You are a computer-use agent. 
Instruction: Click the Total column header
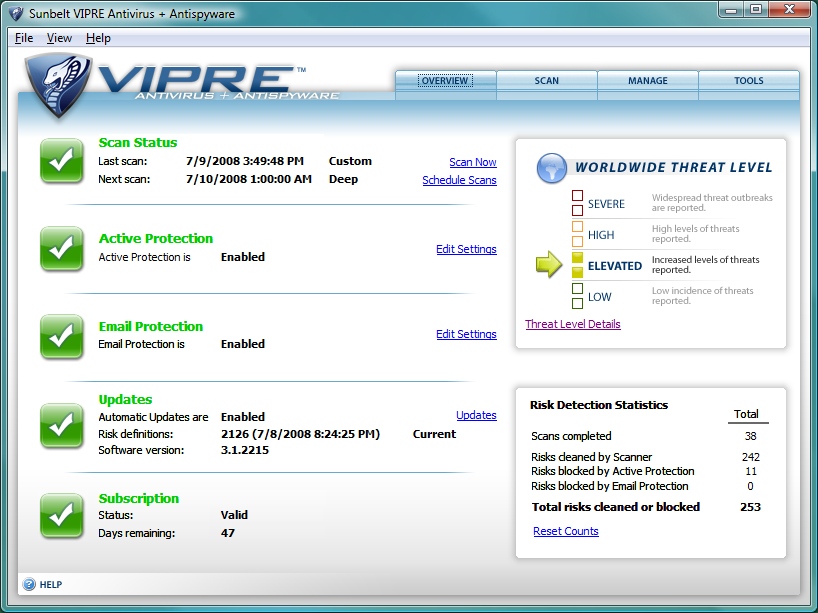point(746,414)
